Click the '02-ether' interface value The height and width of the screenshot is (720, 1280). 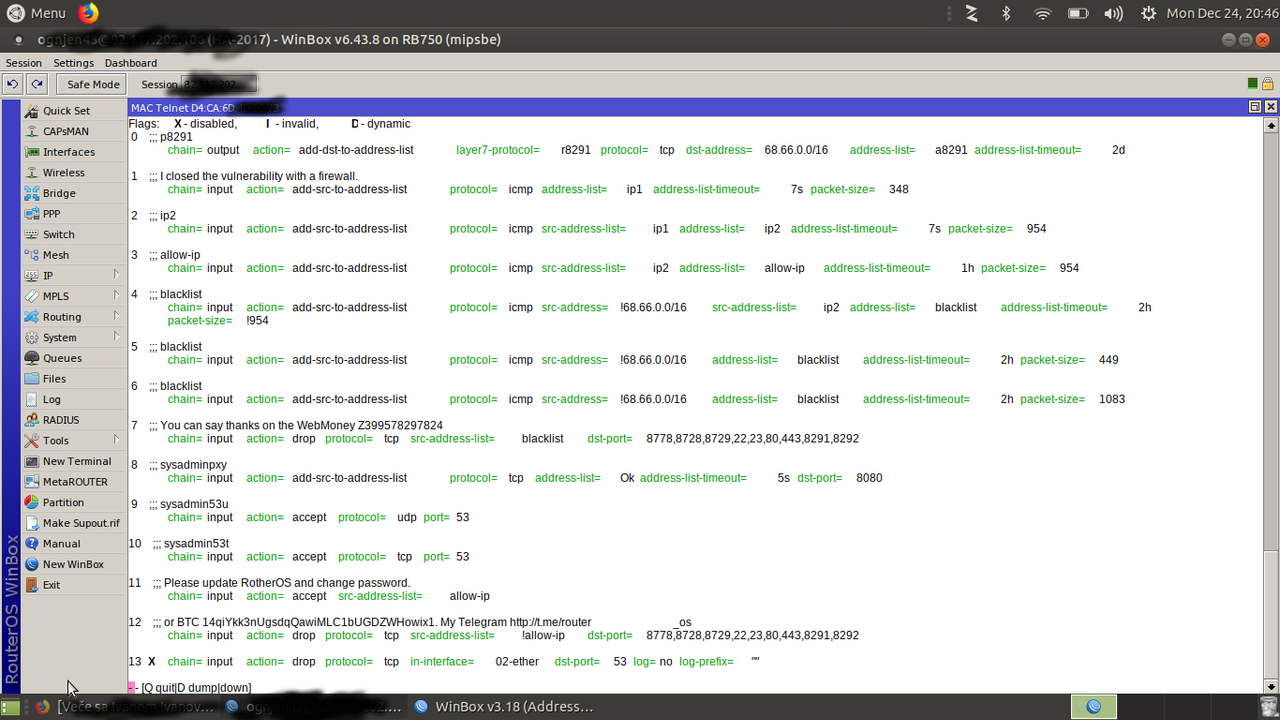pyautogui.click(x=517, y=662)
